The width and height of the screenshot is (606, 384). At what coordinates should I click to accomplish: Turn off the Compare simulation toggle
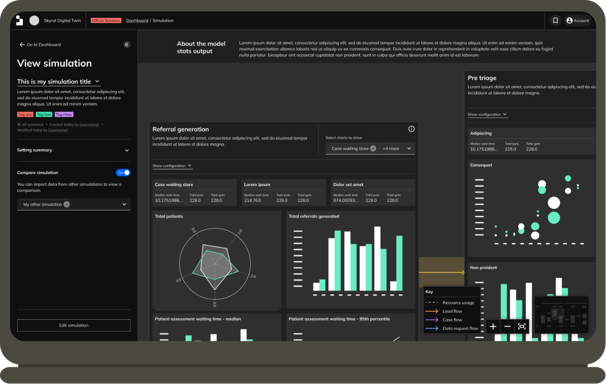123,173
